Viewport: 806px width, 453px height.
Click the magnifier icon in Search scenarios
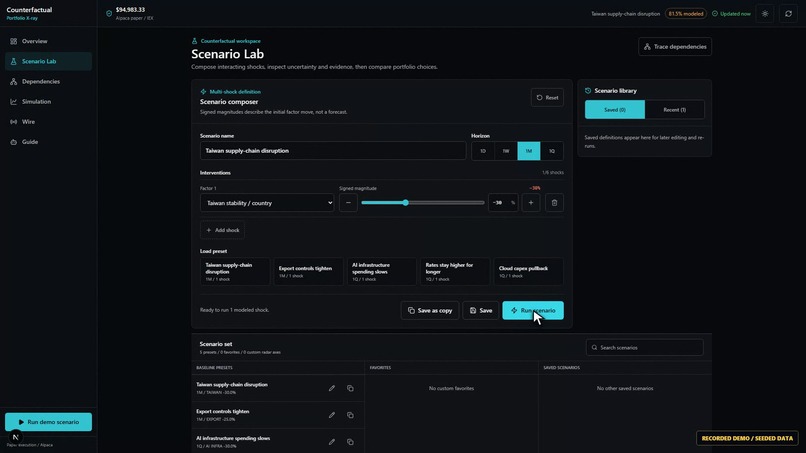594,348
